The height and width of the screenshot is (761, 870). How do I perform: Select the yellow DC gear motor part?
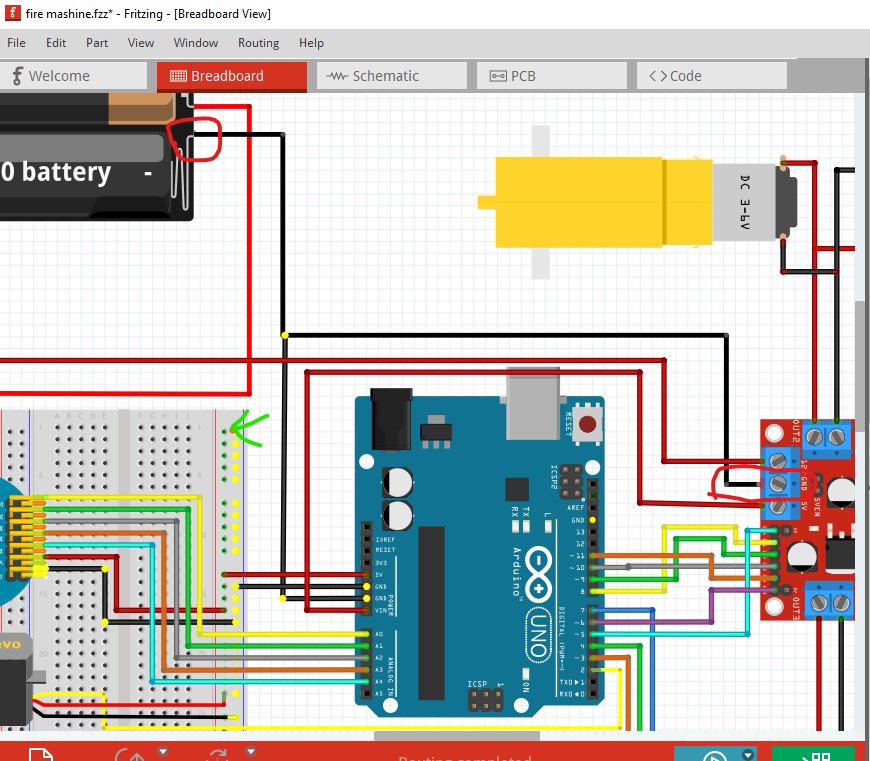[x=600, y=201]
